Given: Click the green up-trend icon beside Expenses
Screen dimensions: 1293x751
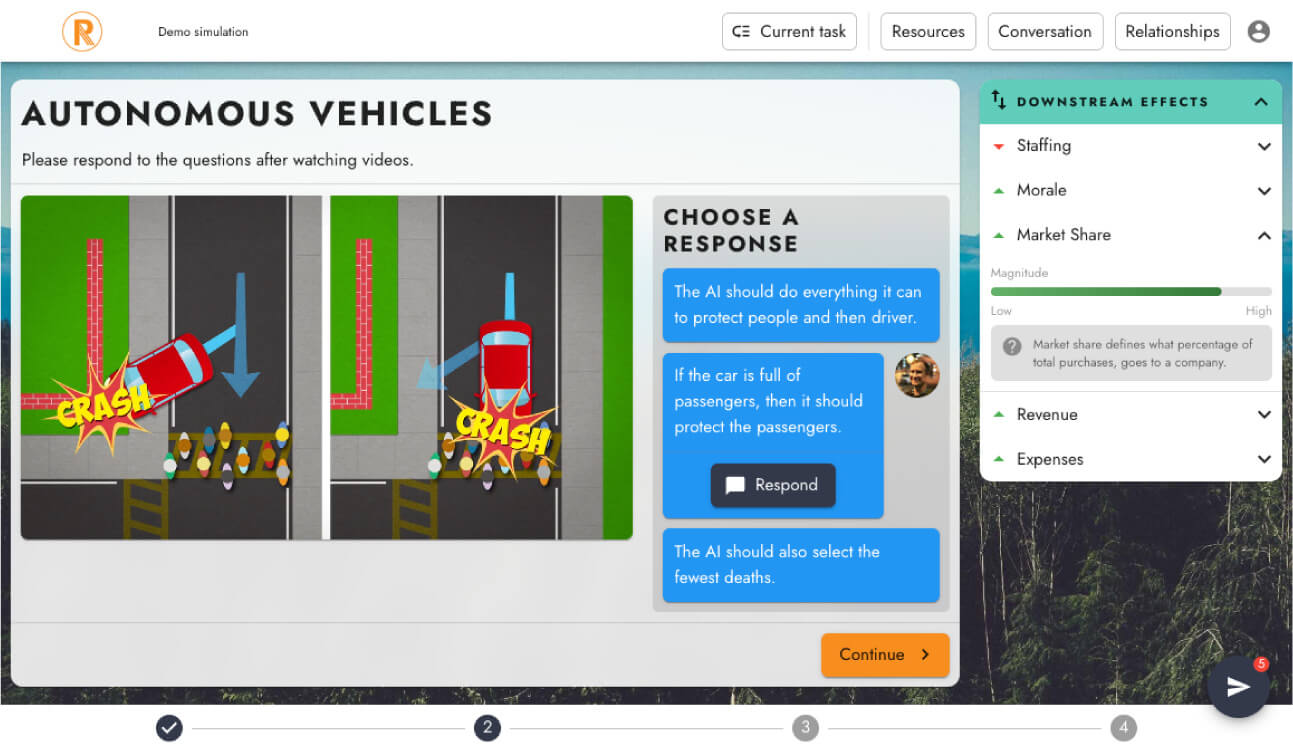Looking at the screenshot, I should pyautogui.click(x=998, y=460).
